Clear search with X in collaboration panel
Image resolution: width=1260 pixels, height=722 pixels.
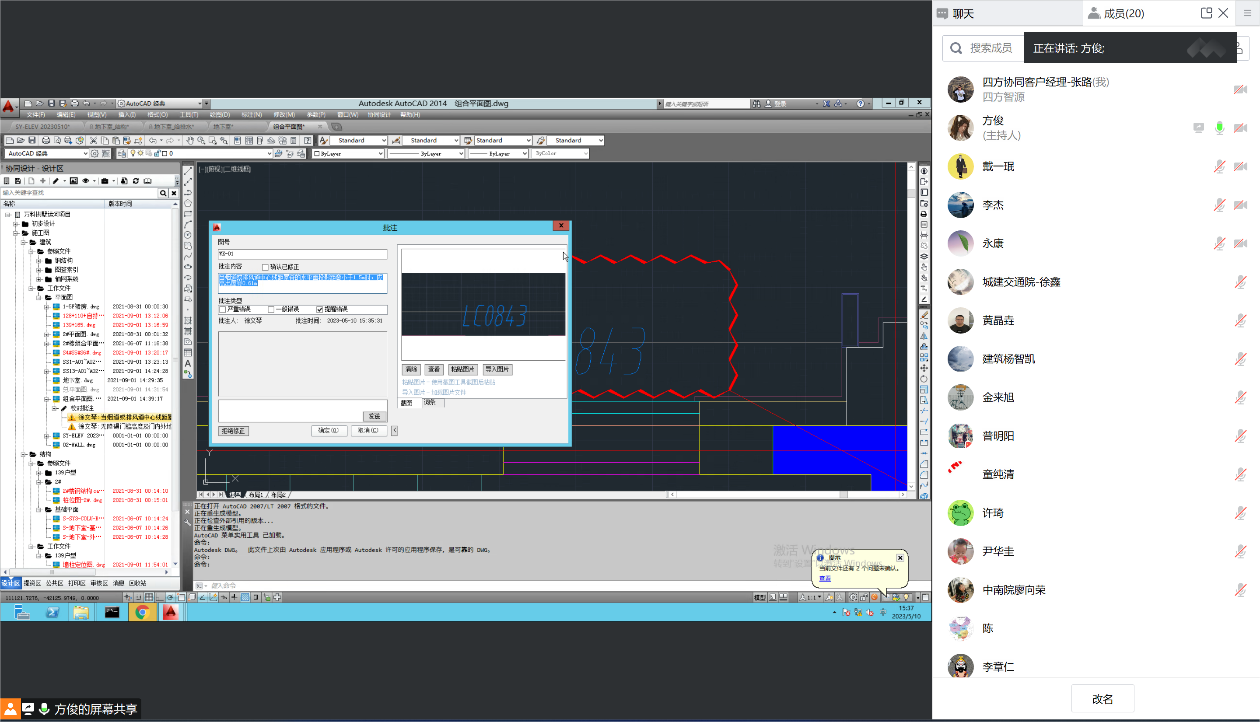point(174,193)
